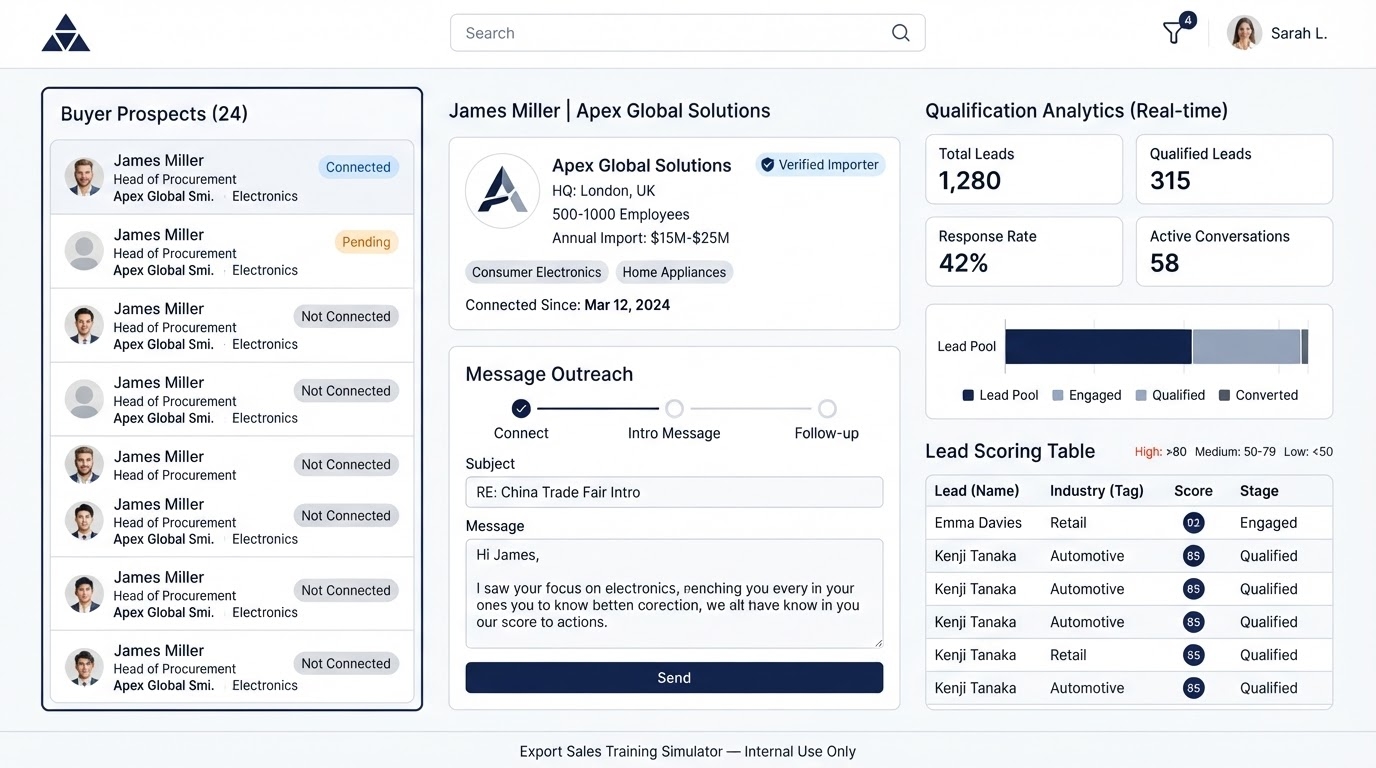Click score badge in Emma Davies row
This screenshot has height=768, width=1376.
1193,523
